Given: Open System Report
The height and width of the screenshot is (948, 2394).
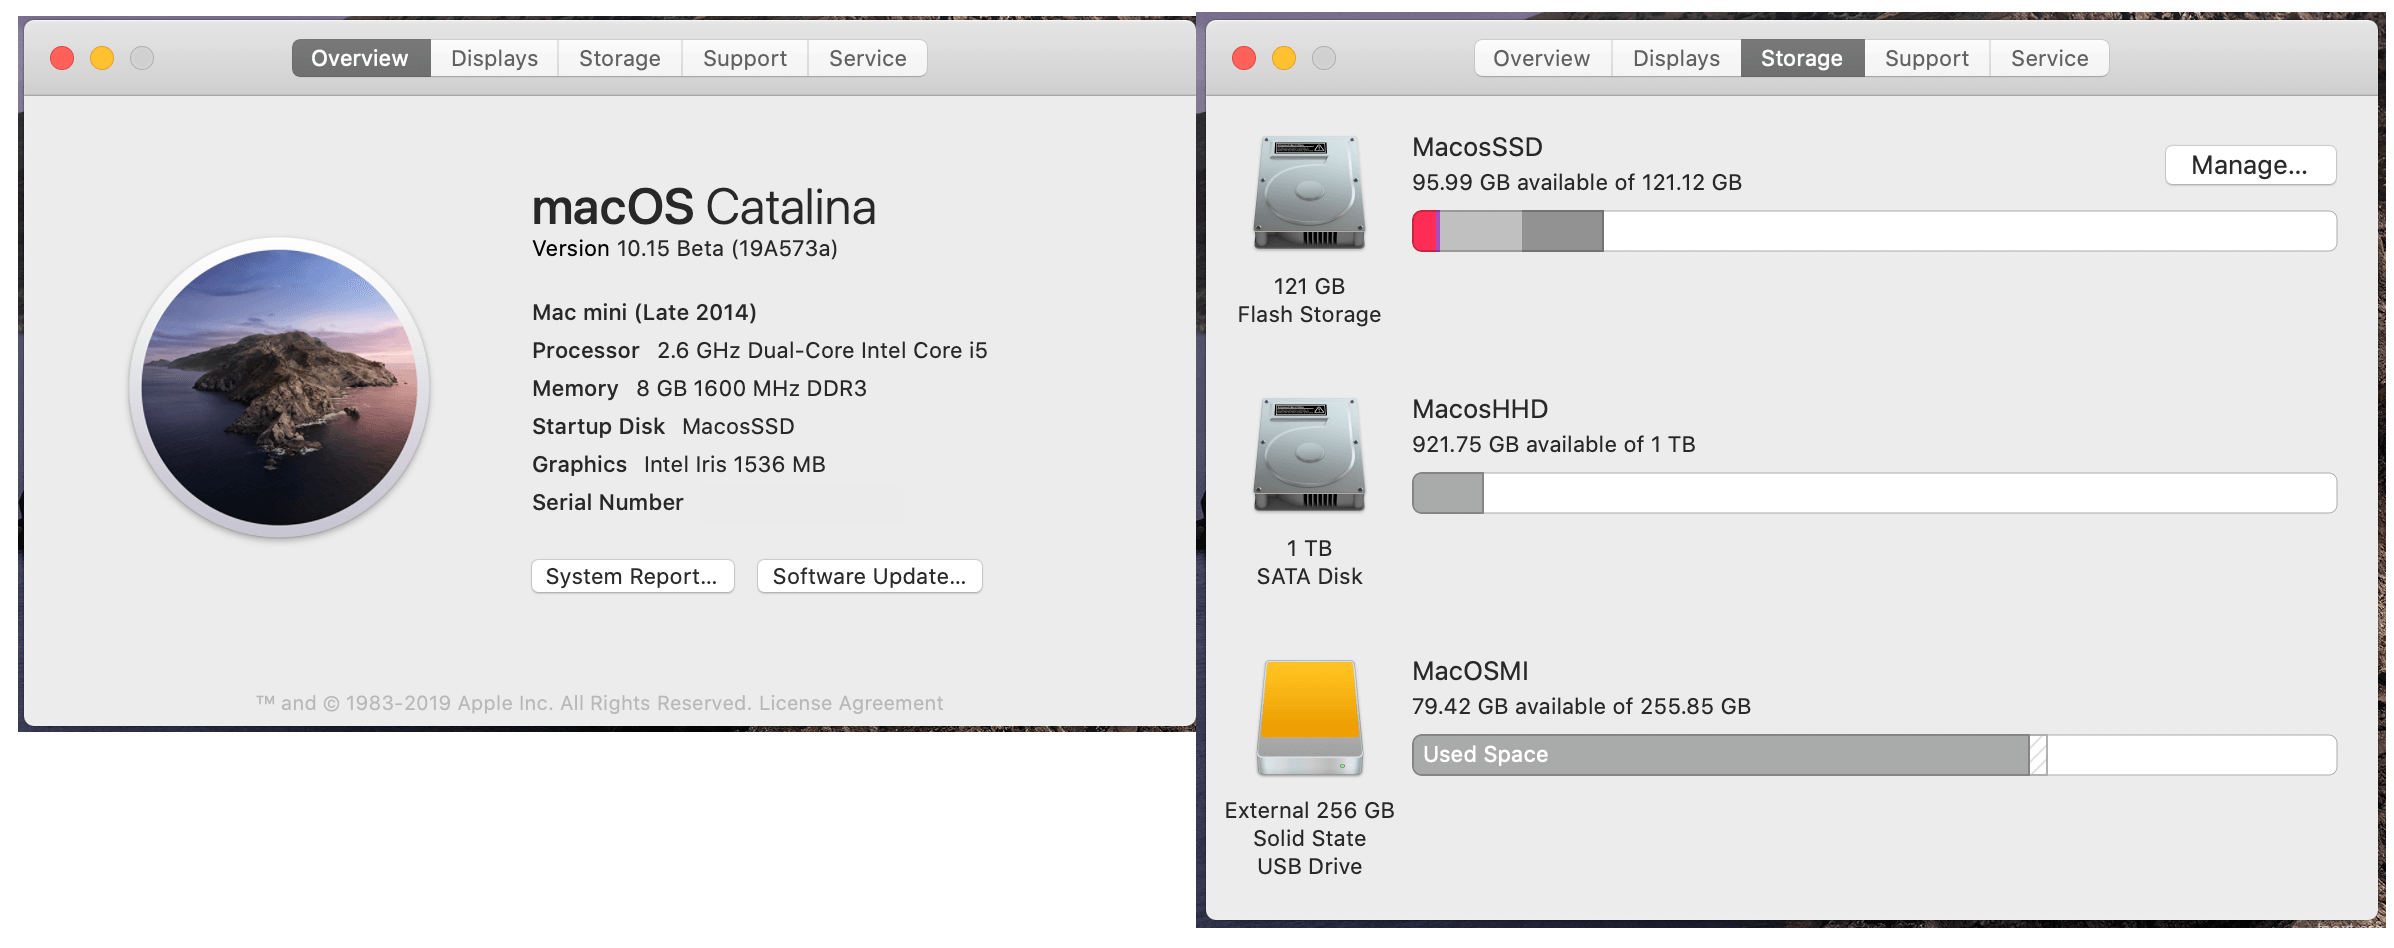Looking at the screenshot, I should [632, 576].
